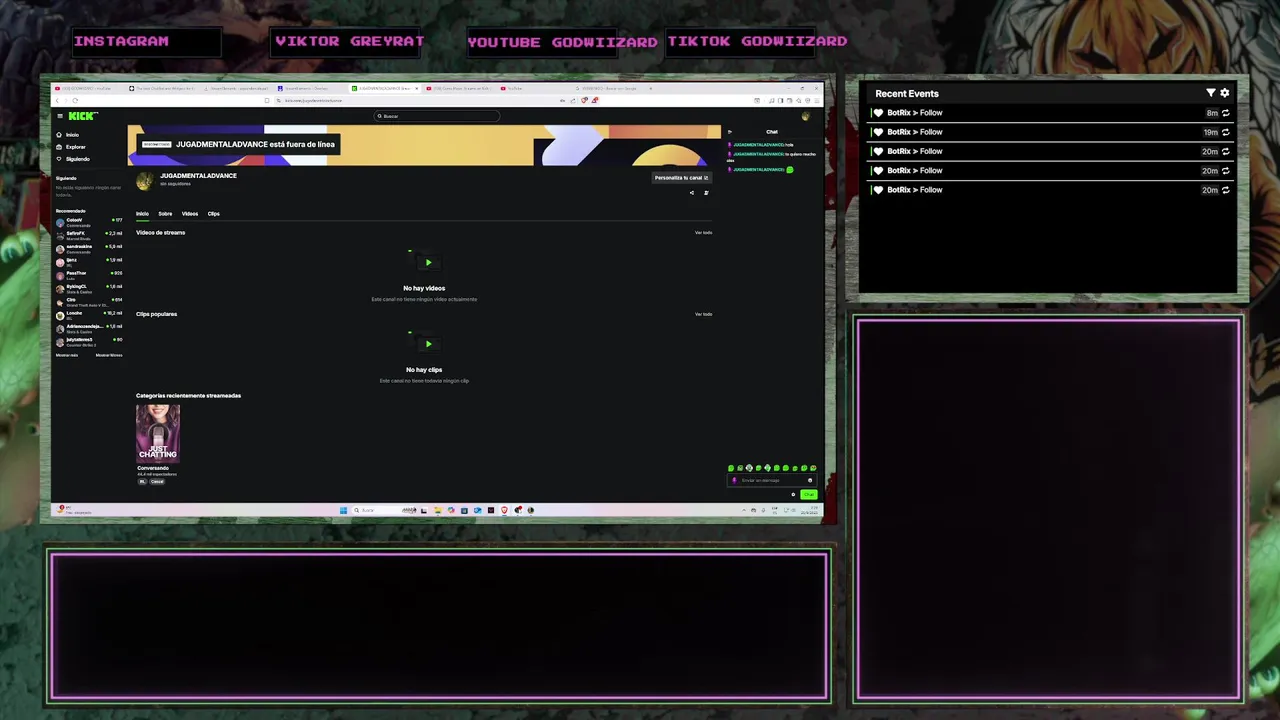The image size is (1280, 720).
Task: Click INSTAGRAM overlay label
Action: click(121, 41)
